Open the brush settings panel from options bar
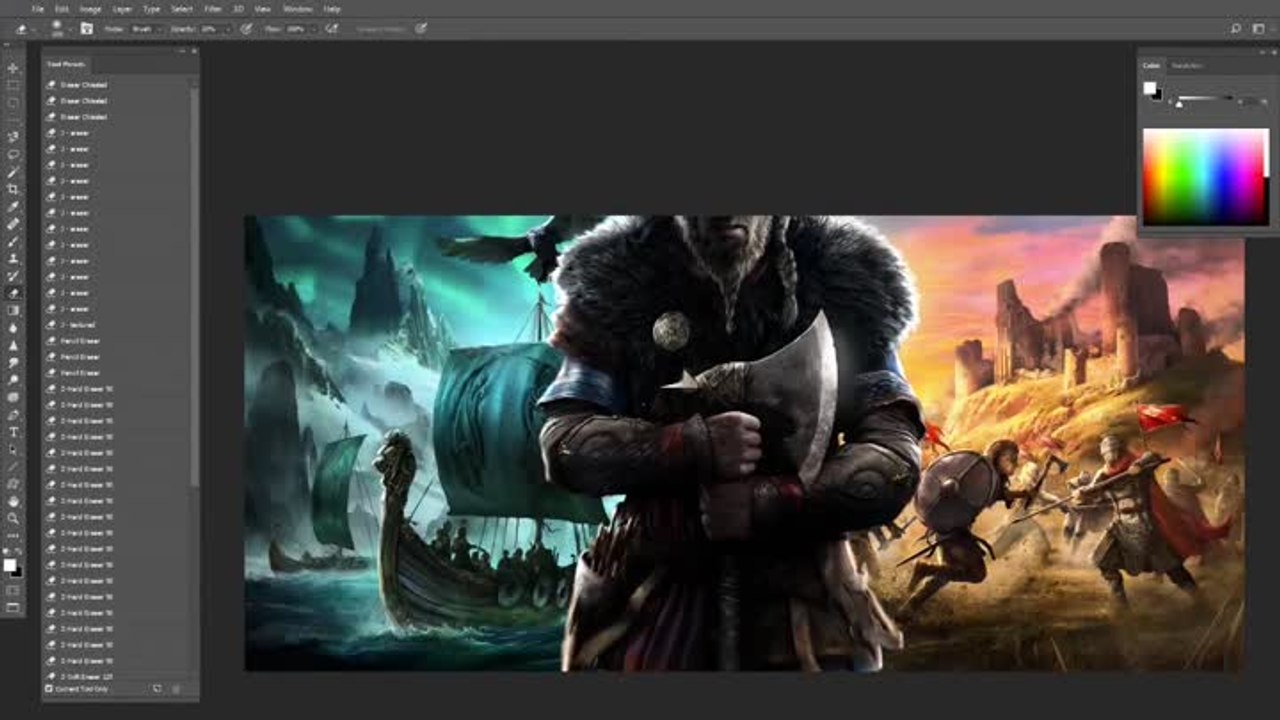1280x720 pixels. tap(87, 29)
